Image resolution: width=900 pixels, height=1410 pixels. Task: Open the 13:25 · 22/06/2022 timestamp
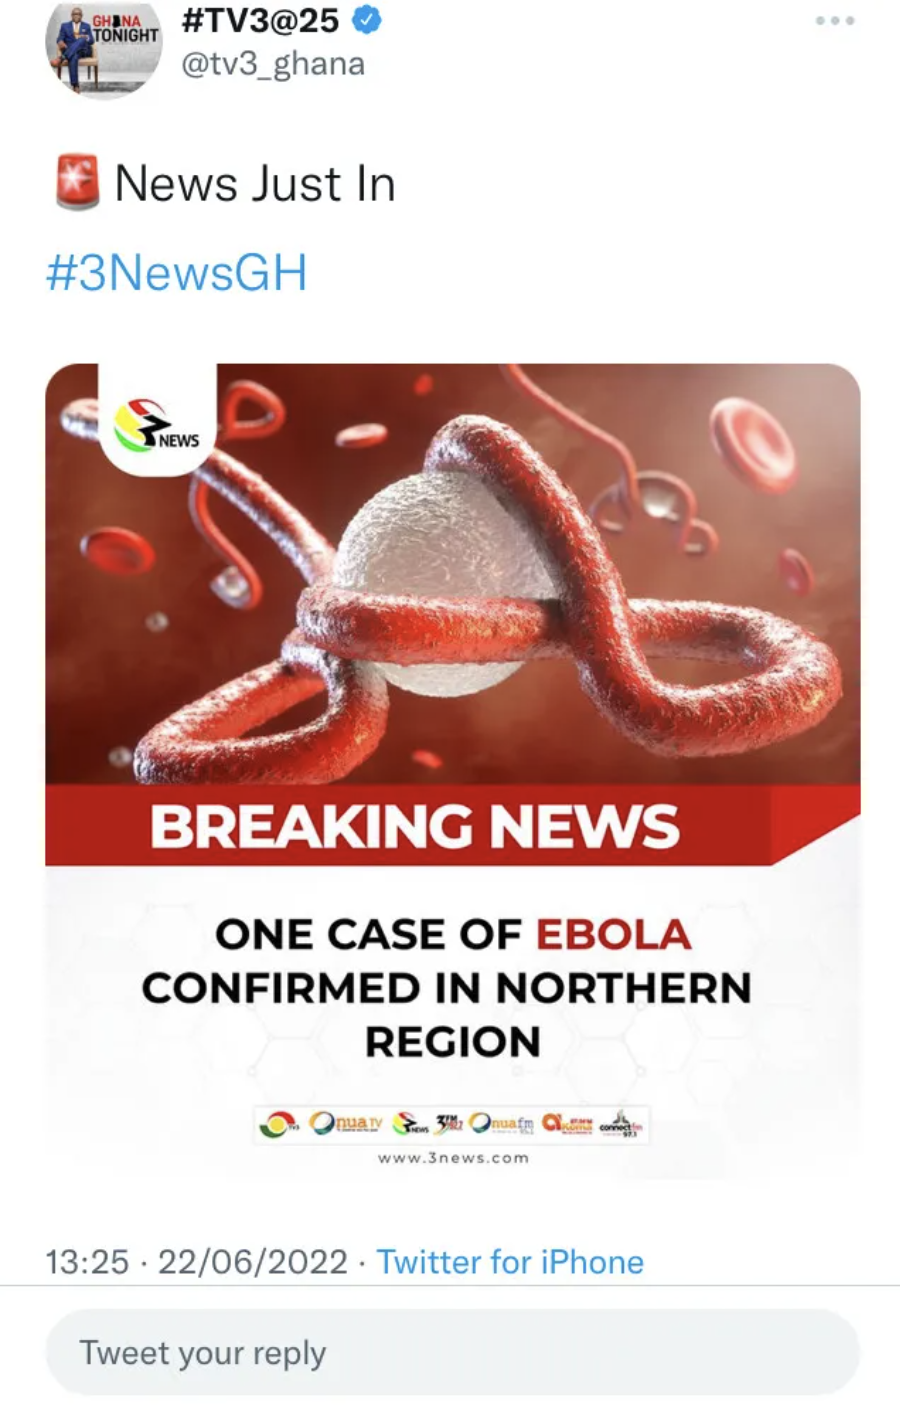(196, 1262)
